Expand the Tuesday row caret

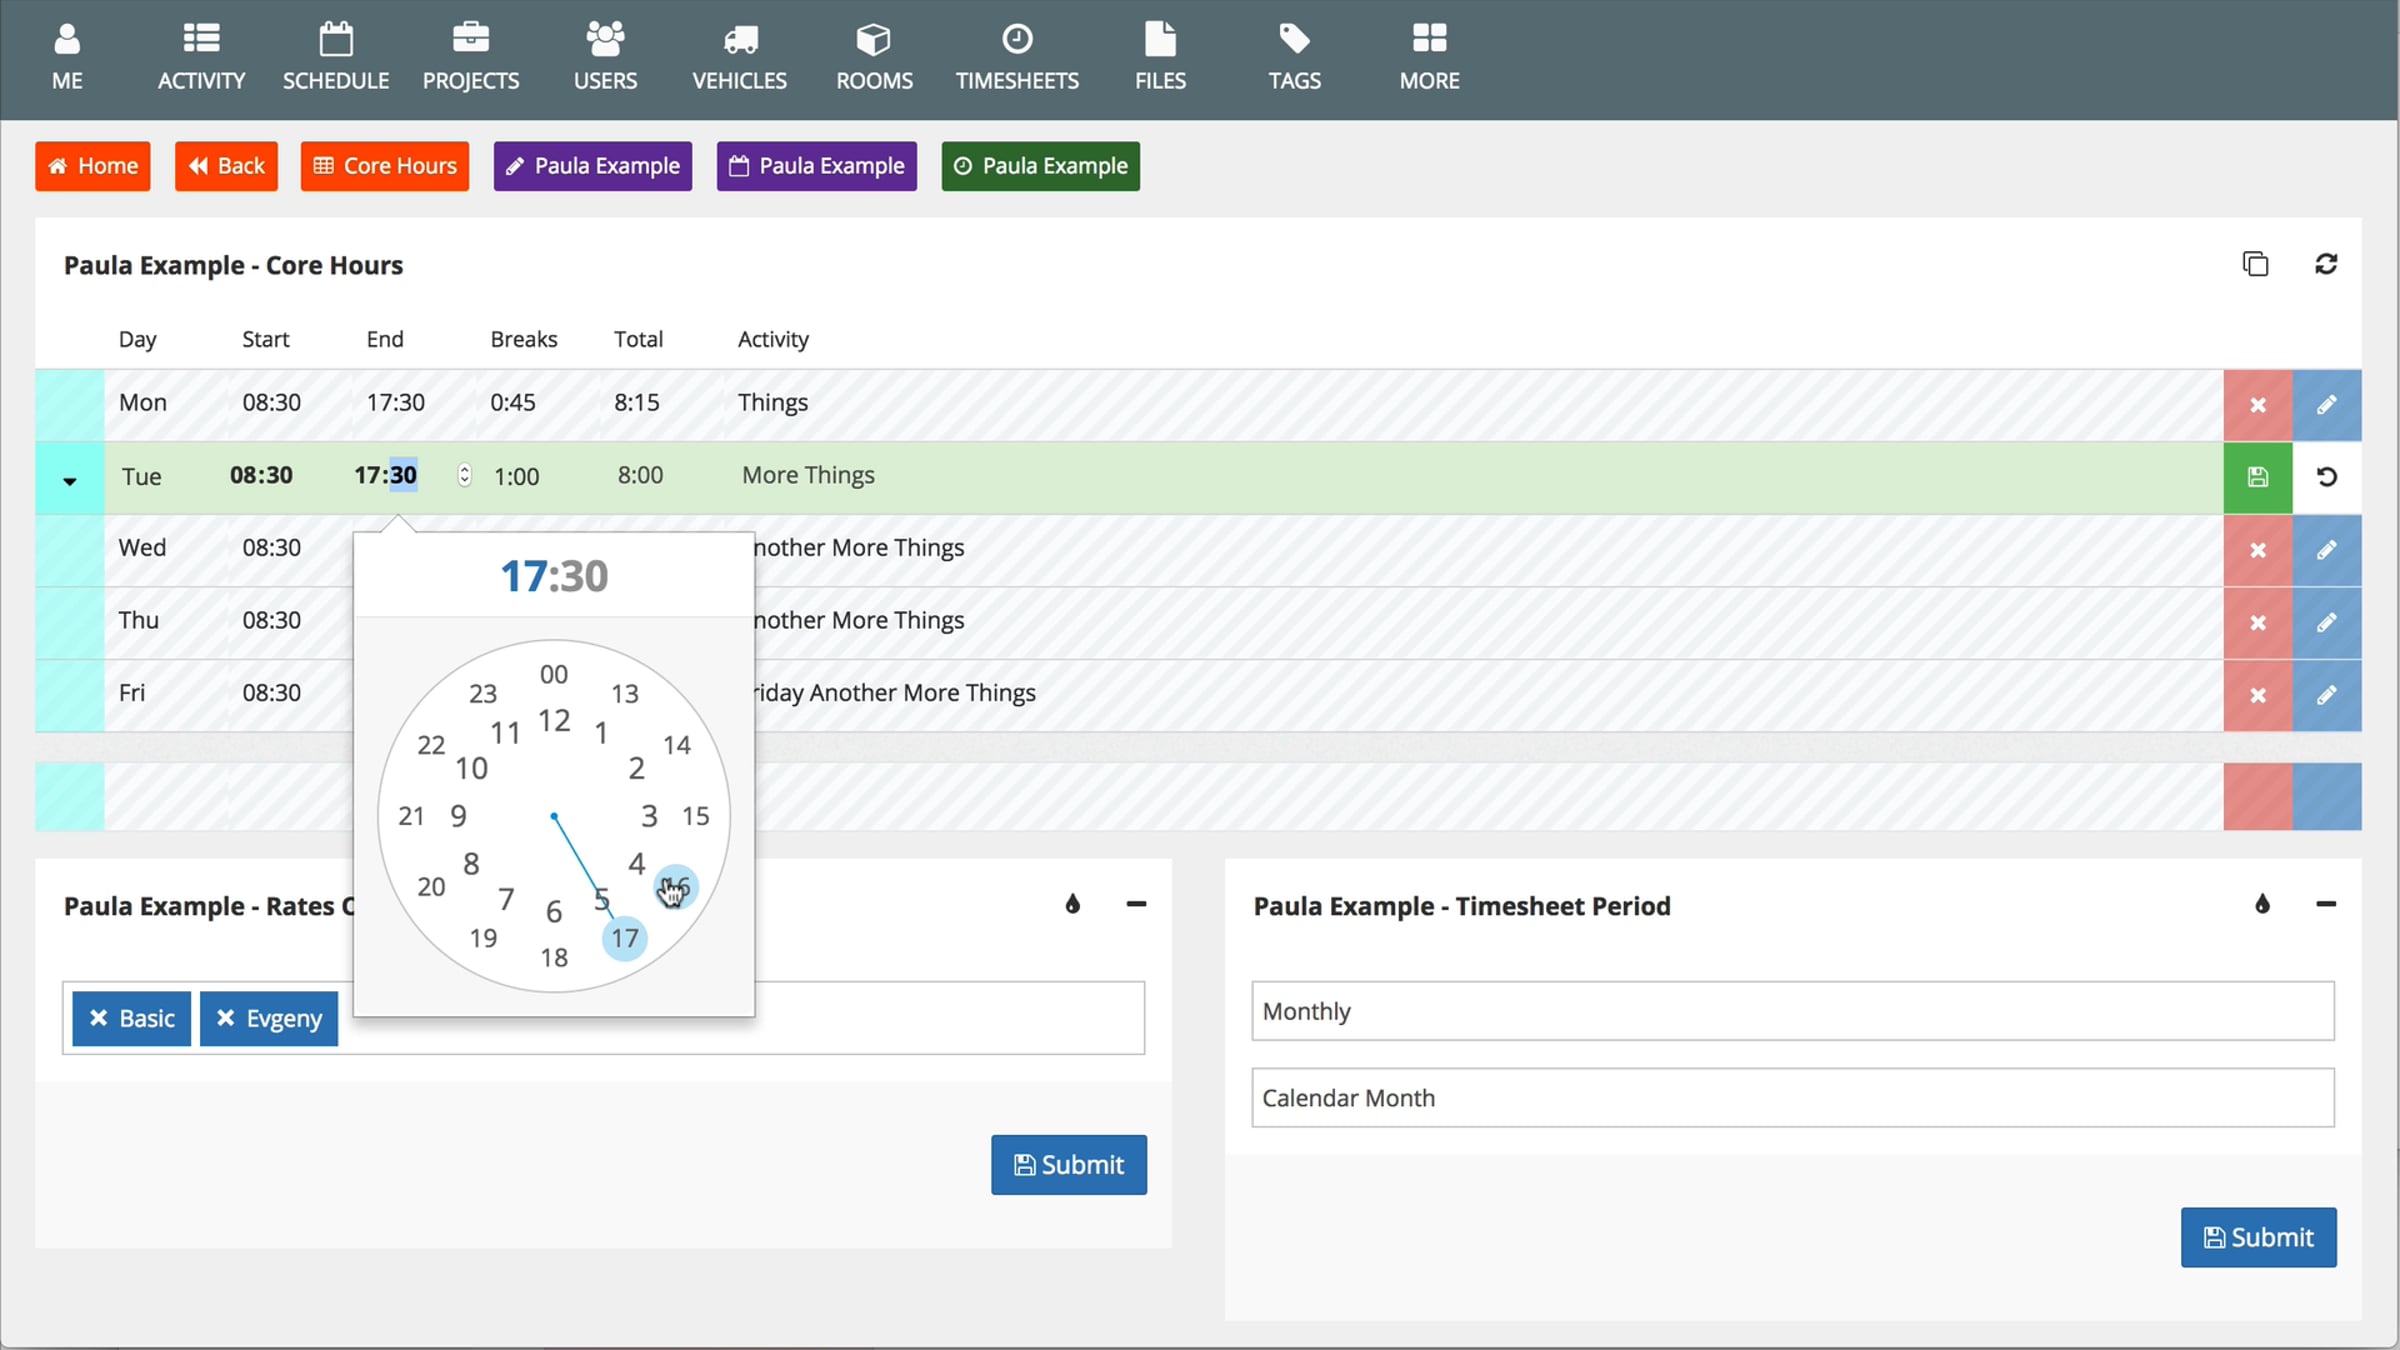click(x=69, y=481)
